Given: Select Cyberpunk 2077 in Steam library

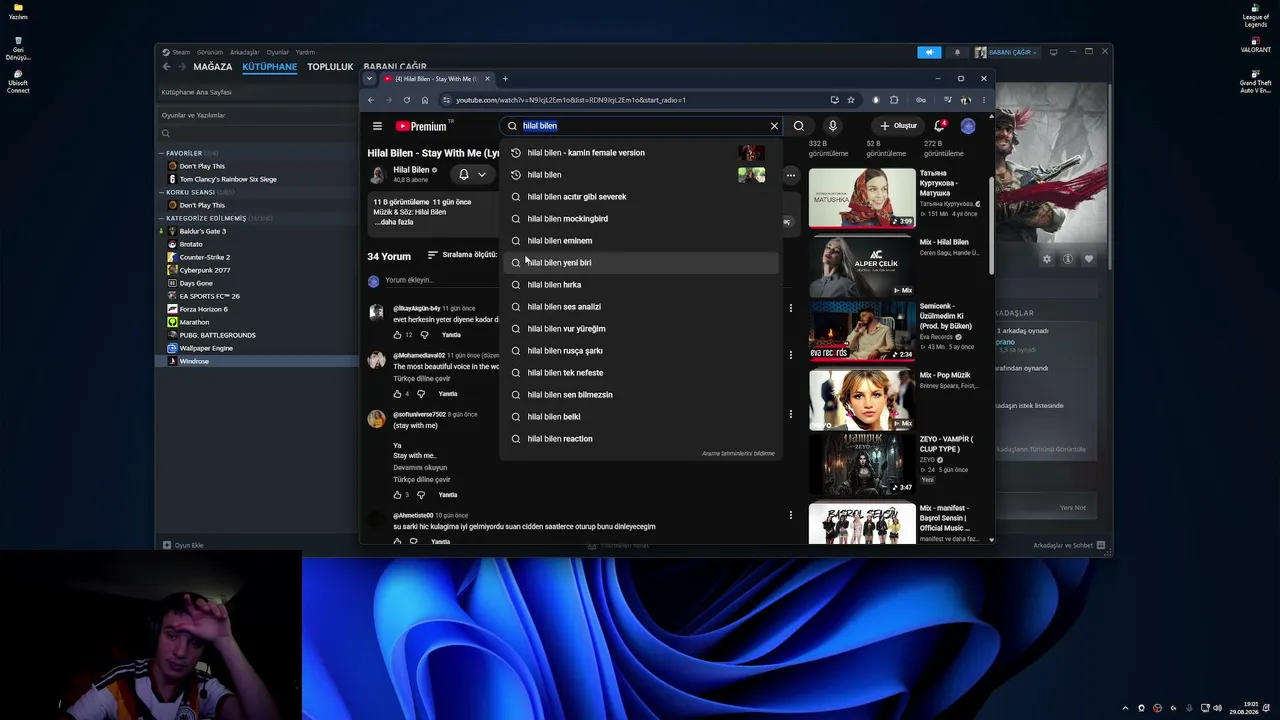Looking at the screenshot, I should (205, 270).
